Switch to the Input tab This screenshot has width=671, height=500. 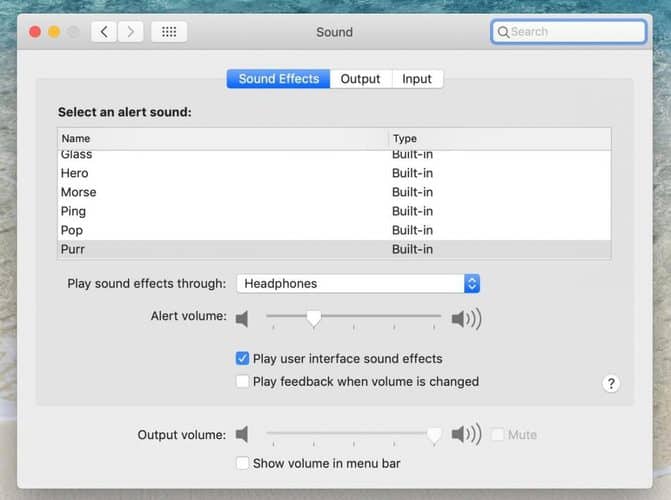click(x=417, y=79)
